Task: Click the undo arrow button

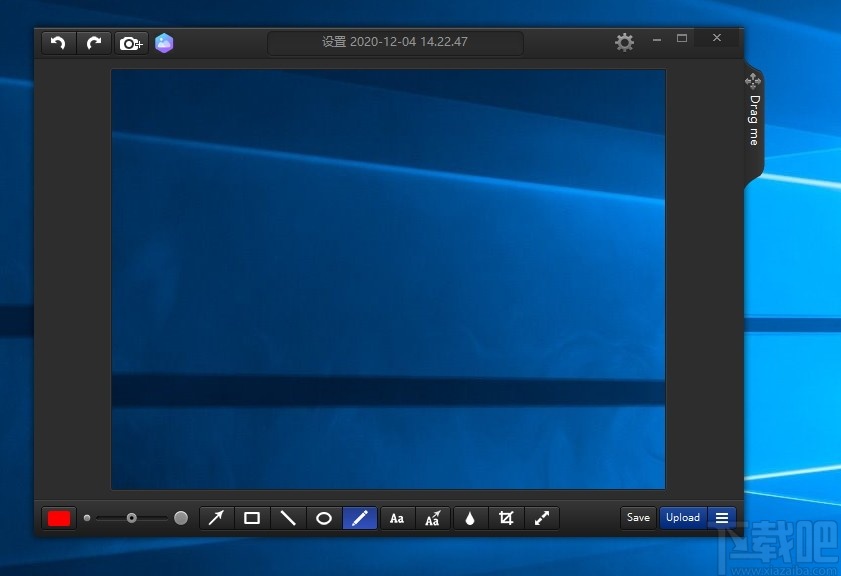Action: [59, 43]
